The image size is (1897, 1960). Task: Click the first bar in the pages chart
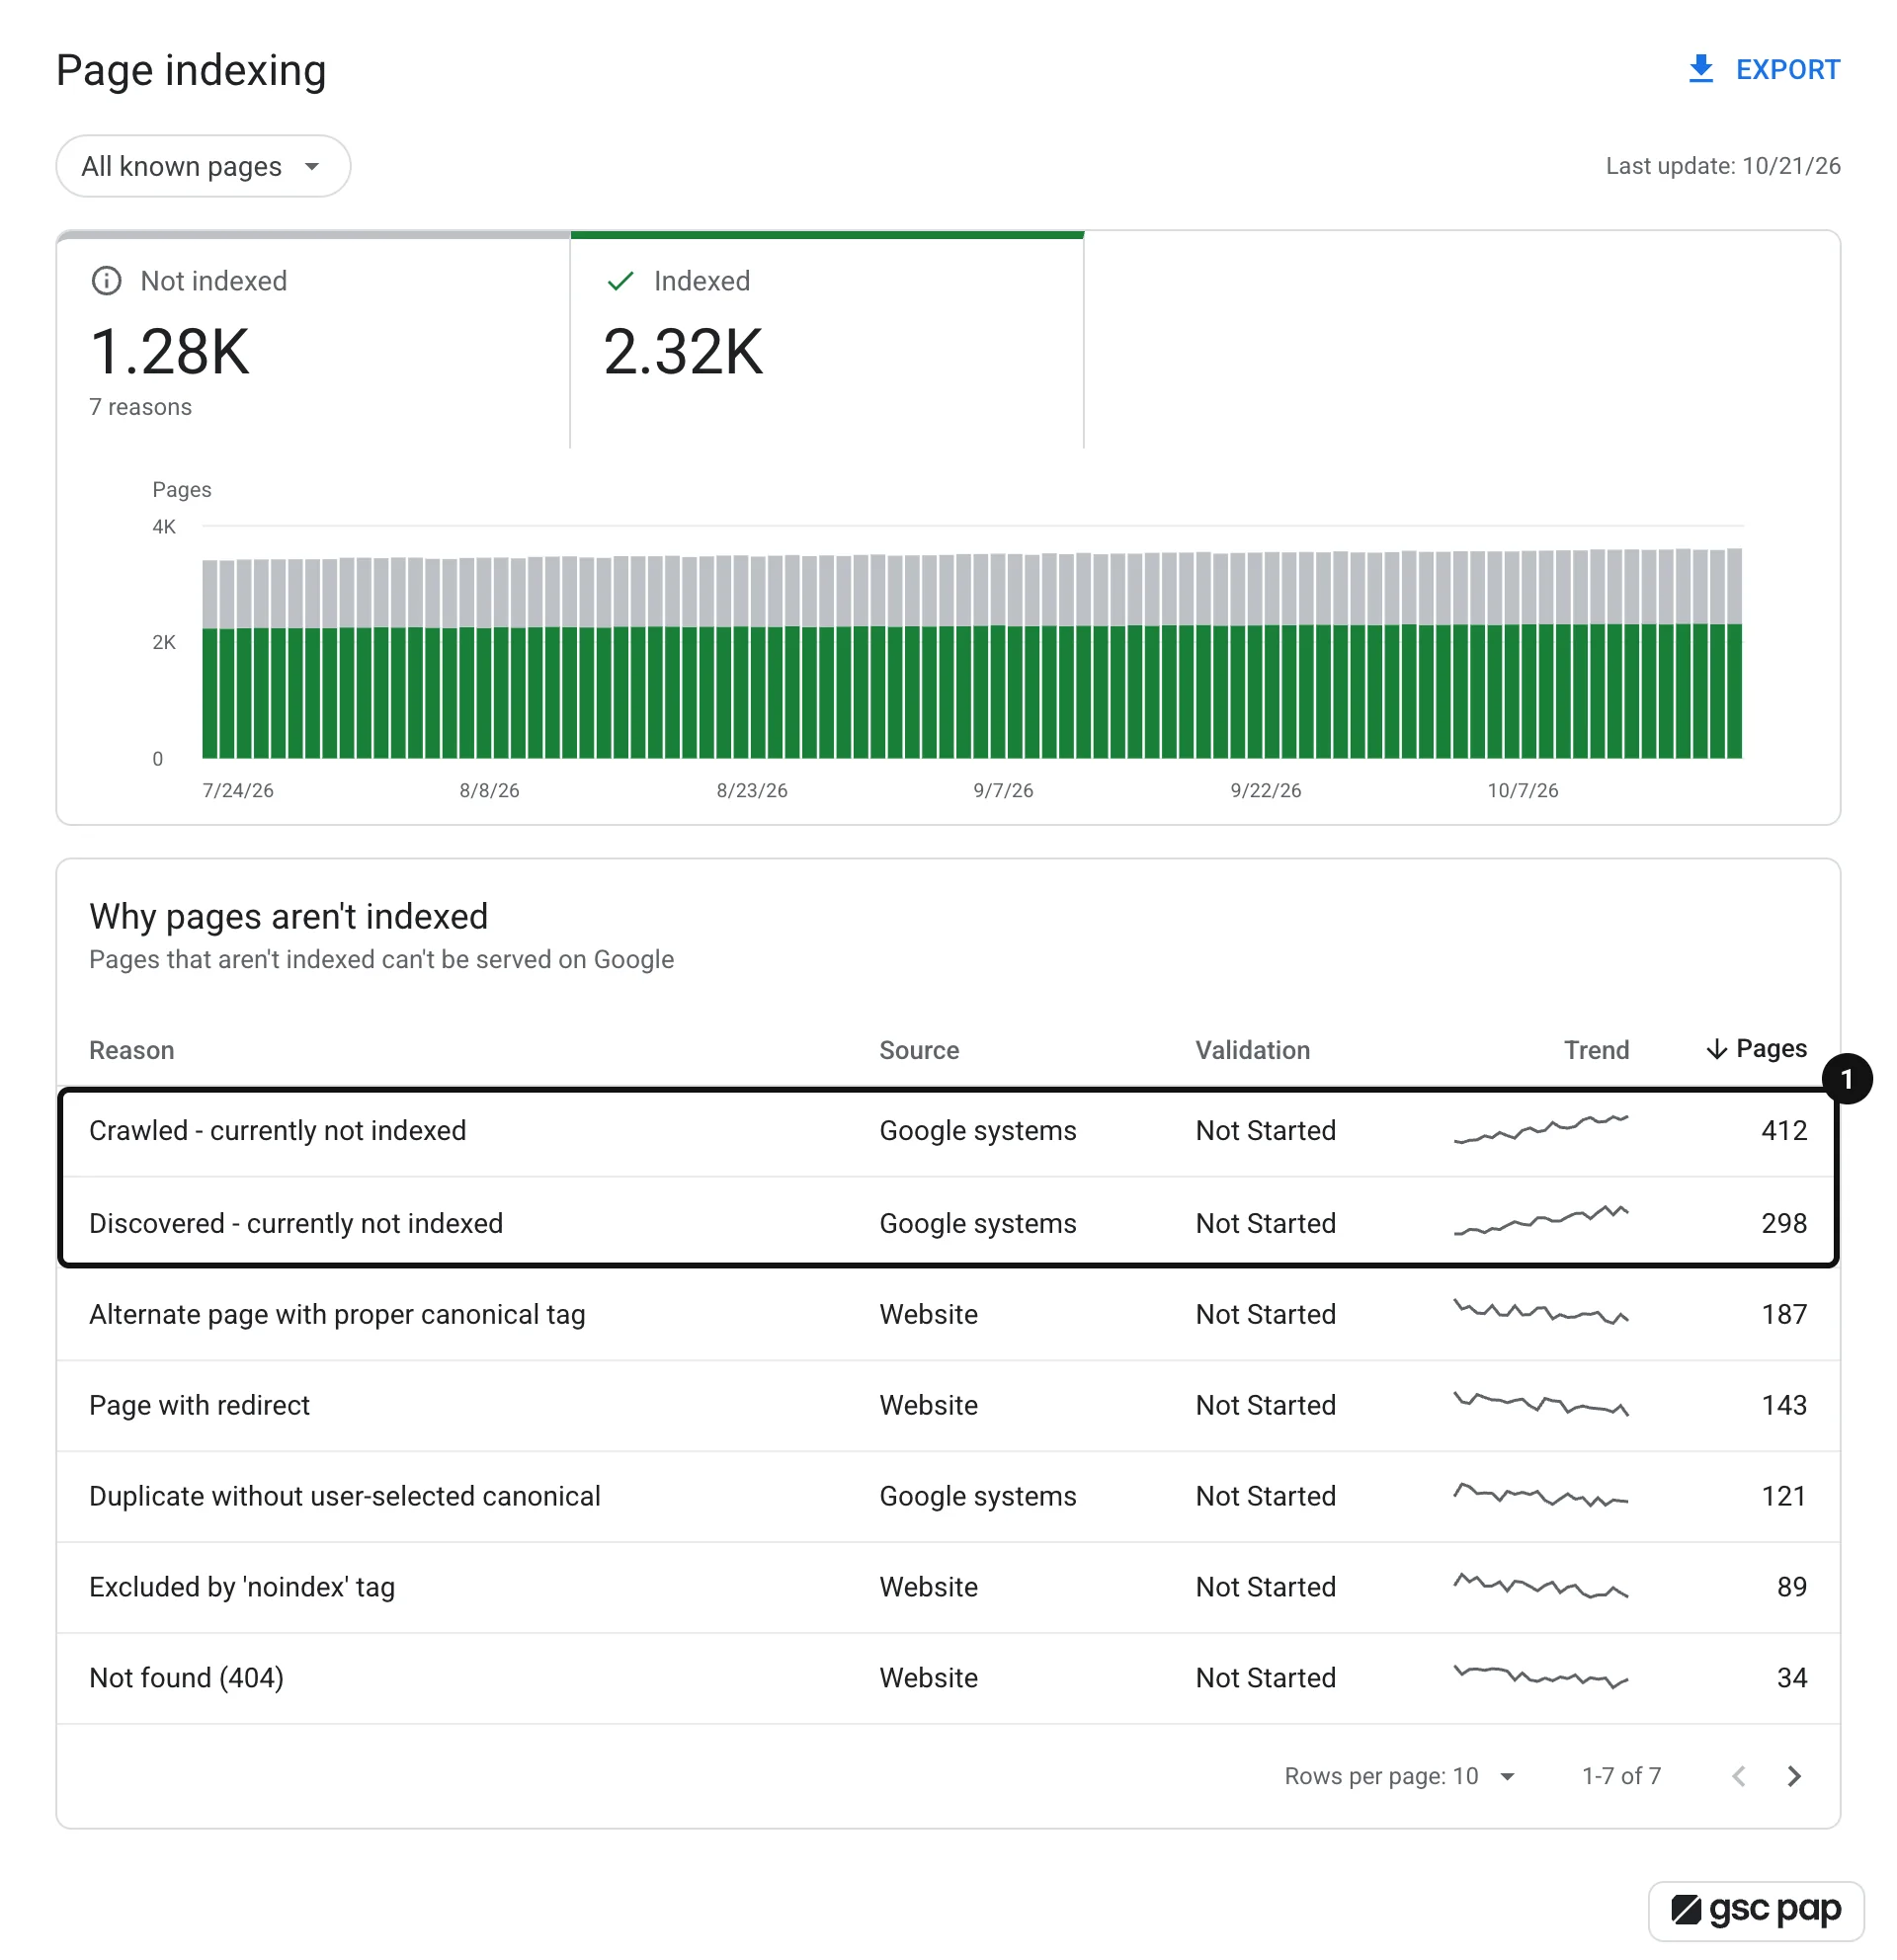[210, 659]
